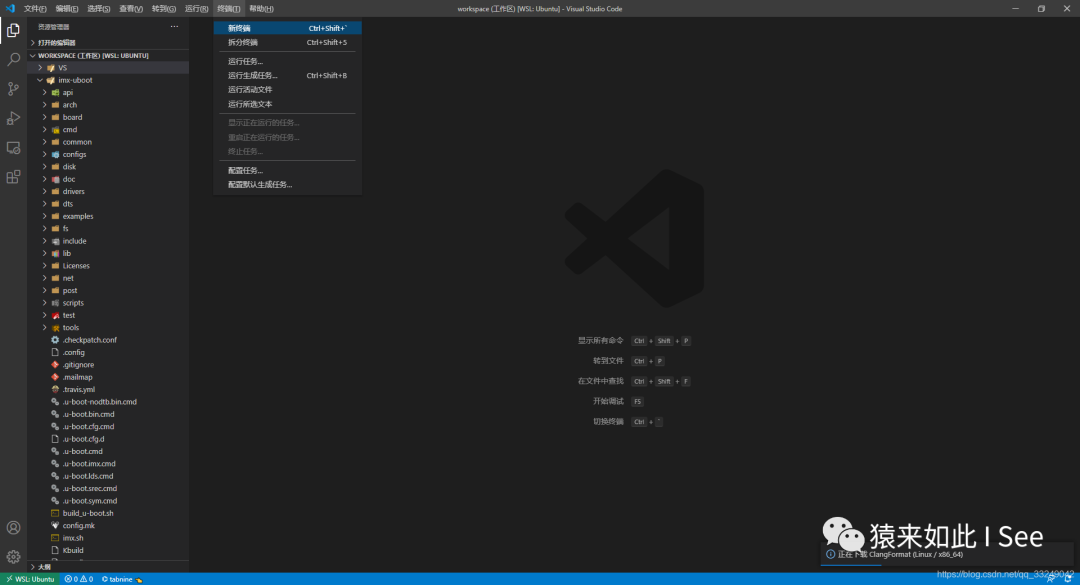1080x585 pixels.
Task: Choose Configure Default Build Task entry
Action: [287, 185]
